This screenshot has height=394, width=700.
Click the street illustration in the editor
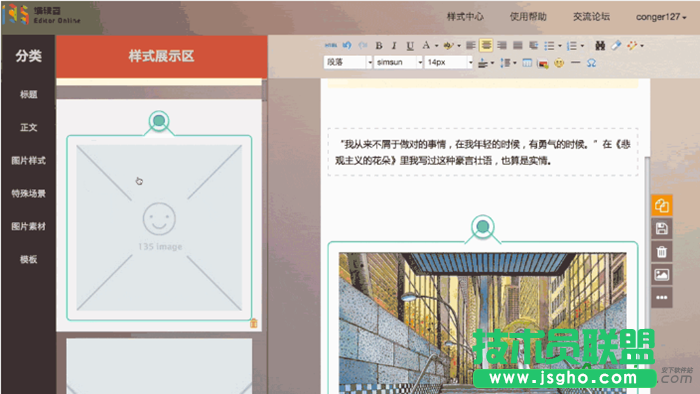click(483, 323)
